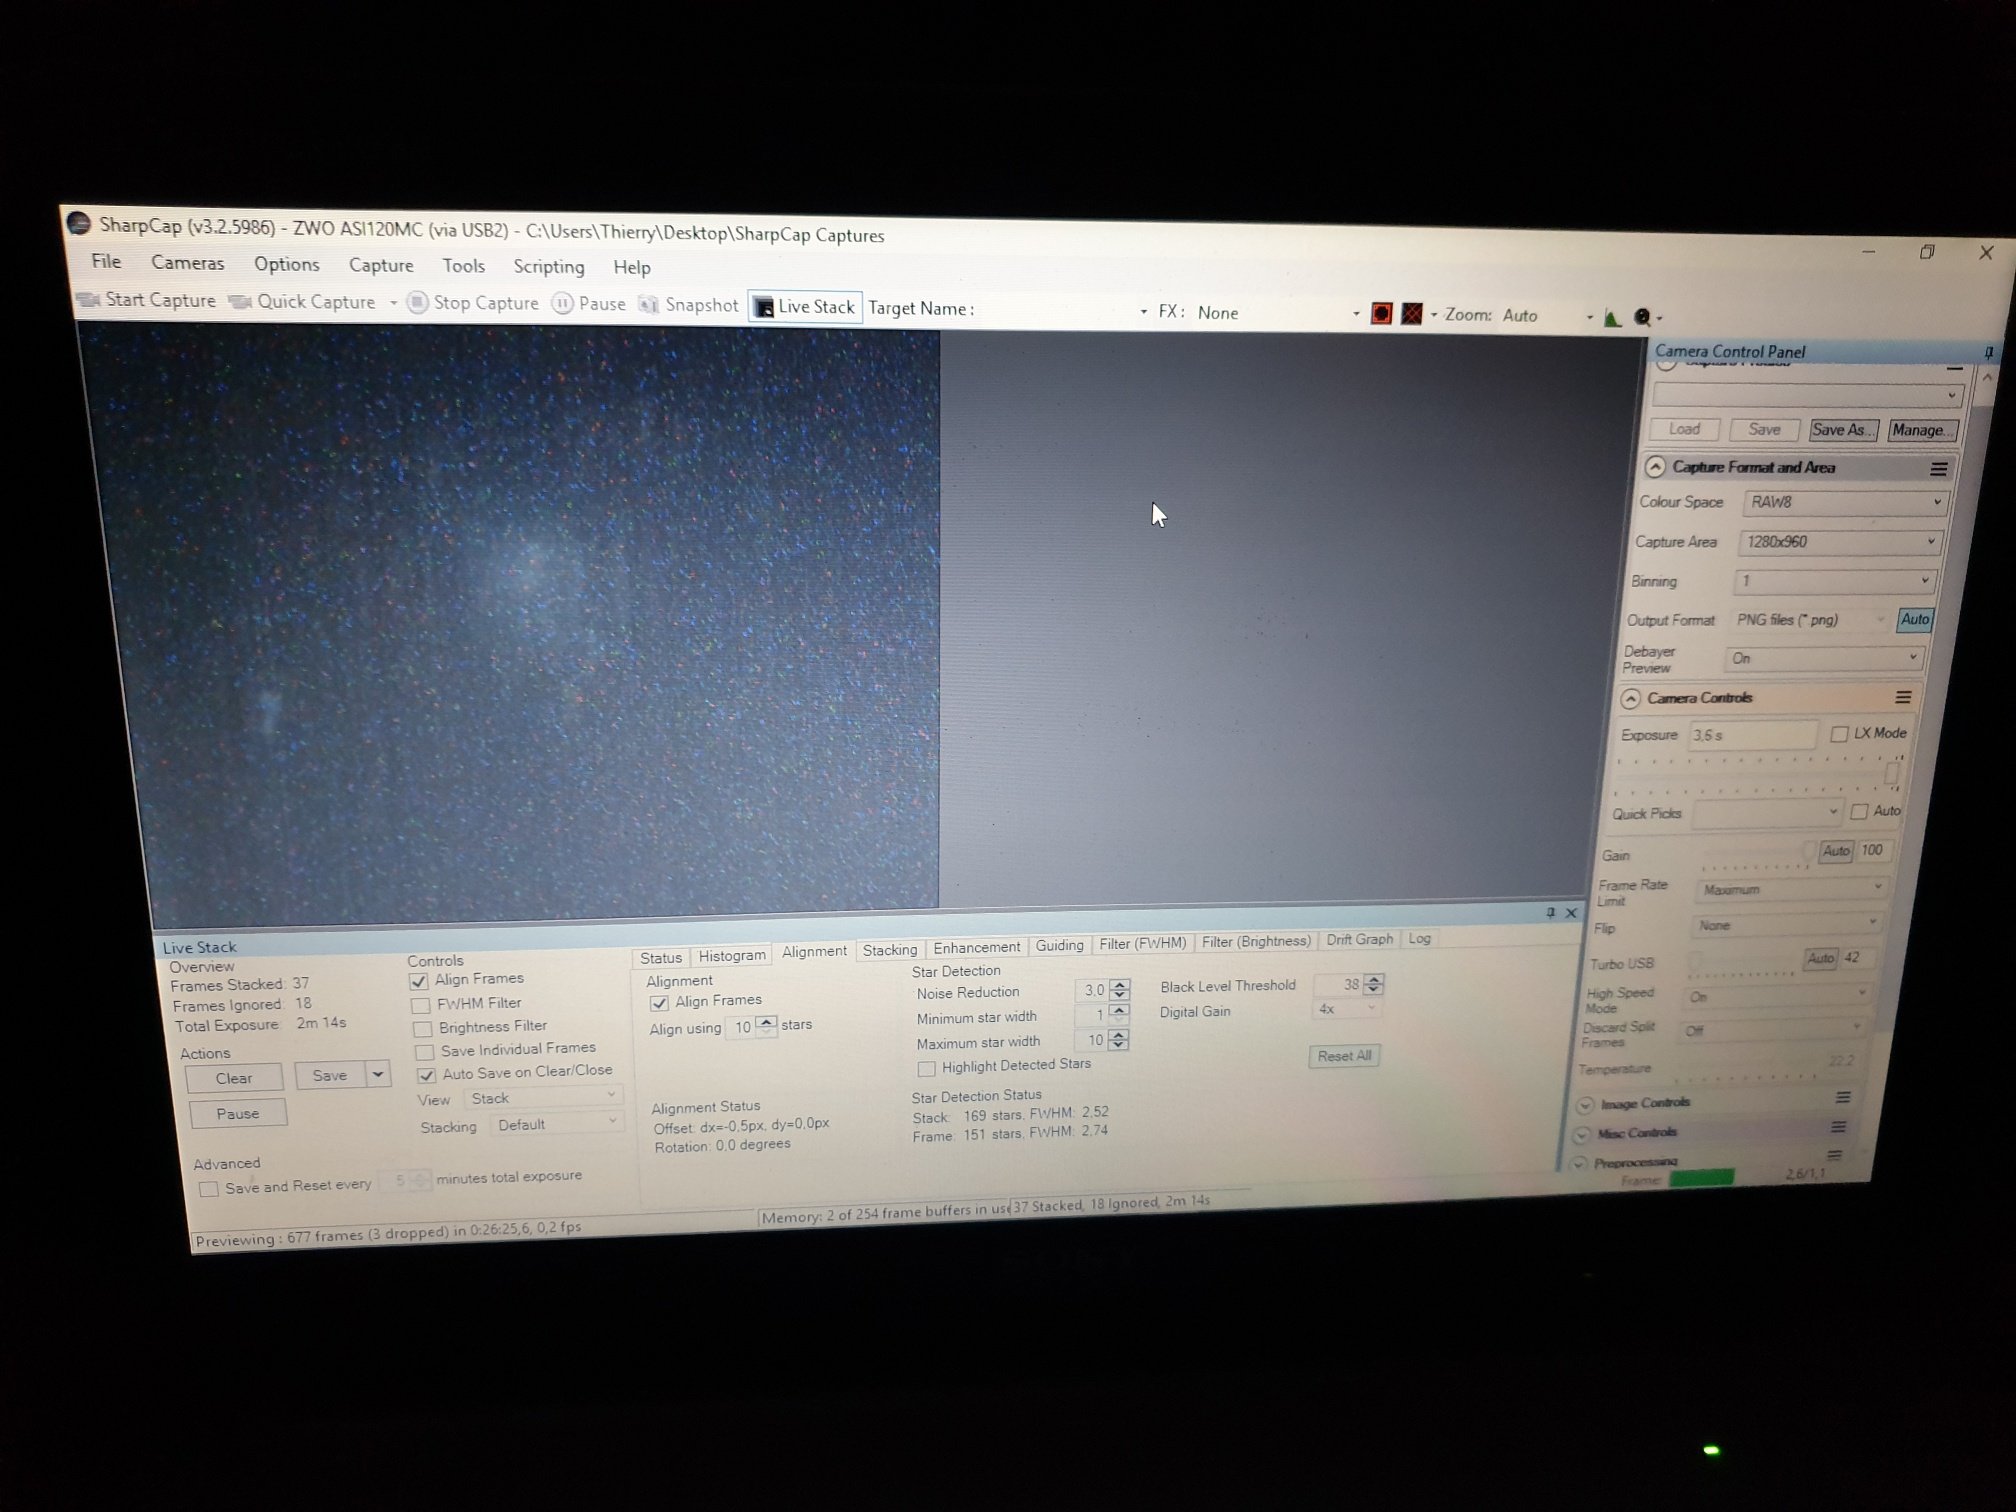This screenshot has height=1512, width=2016.
Task: Click the reticule crosshair overlay icon
Action: click(1411, 314)
